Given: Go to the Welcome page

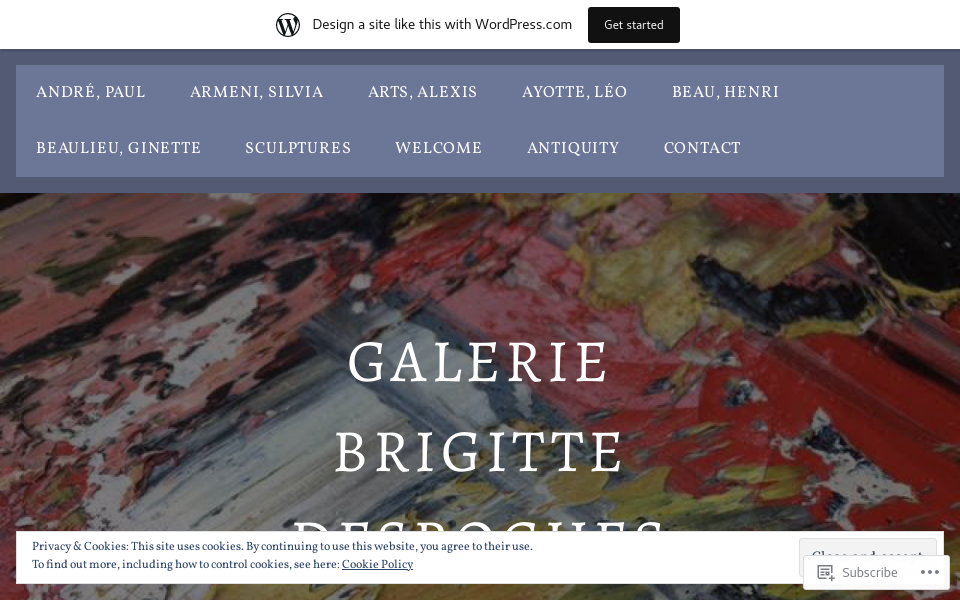Looking at the screenshot, I should pyautogui.click(x=438, y=148).
